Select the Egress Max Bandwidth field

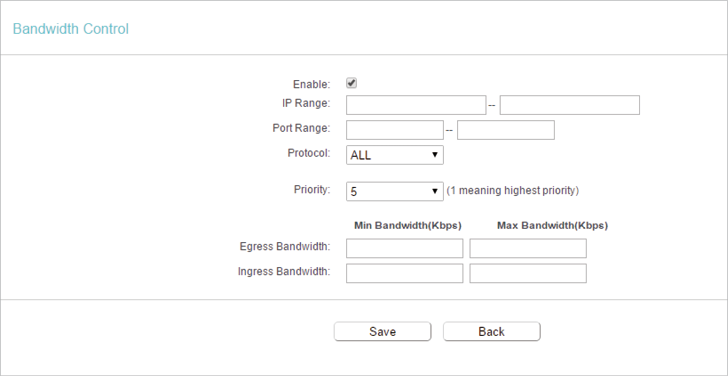coord(528,248)
